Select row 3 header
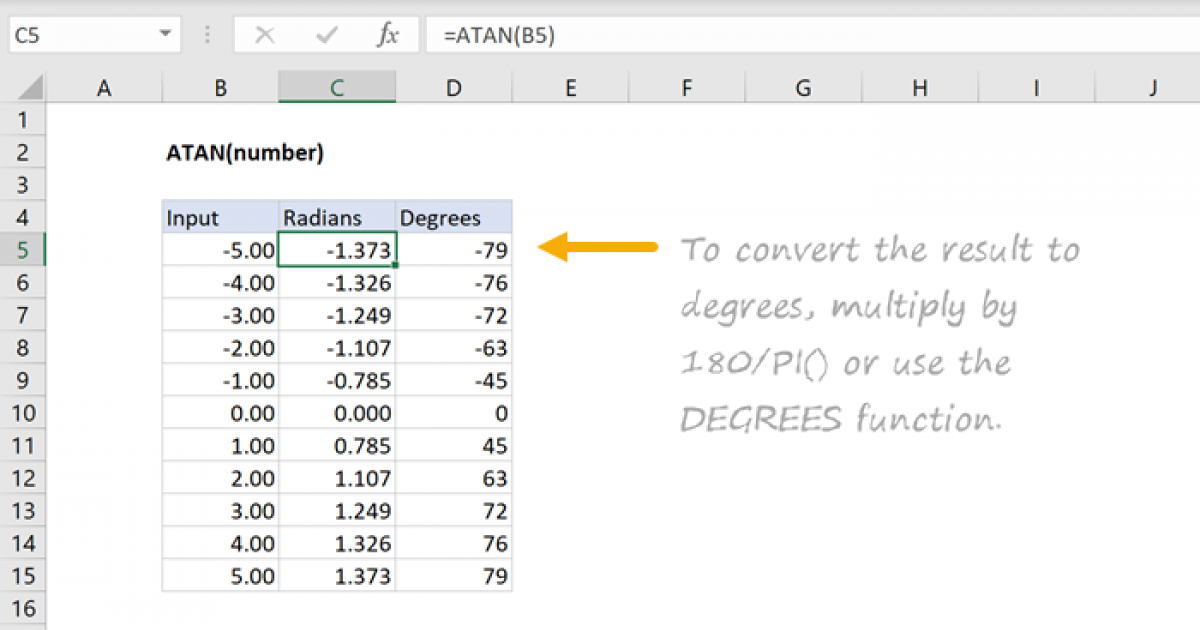Image resolution: width=1200 pixels, height=630 pixels. 23,185
